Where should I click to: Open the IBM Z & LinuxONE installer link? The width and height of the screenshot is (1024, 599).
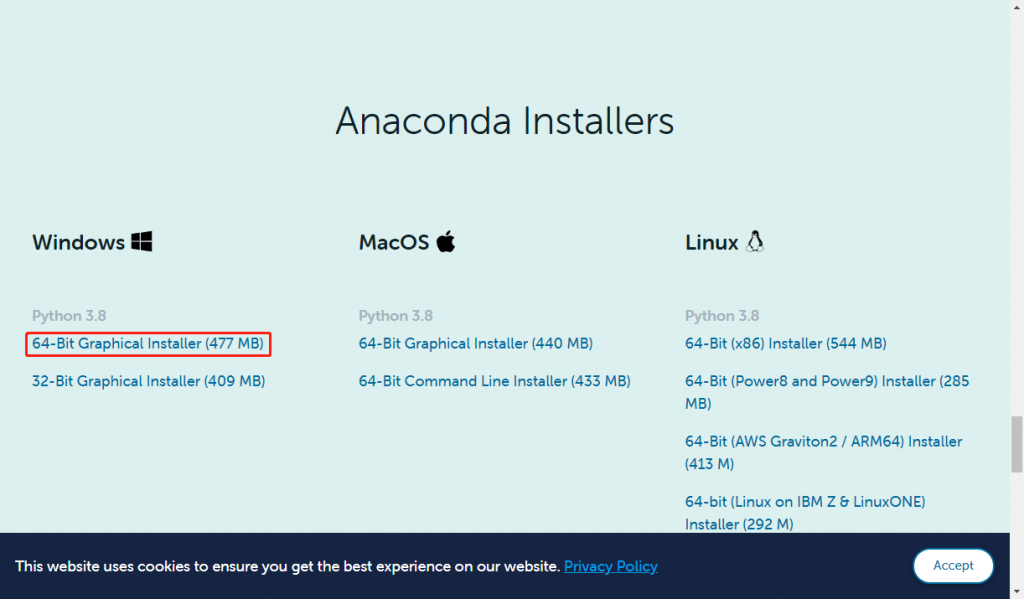(805, 513)
